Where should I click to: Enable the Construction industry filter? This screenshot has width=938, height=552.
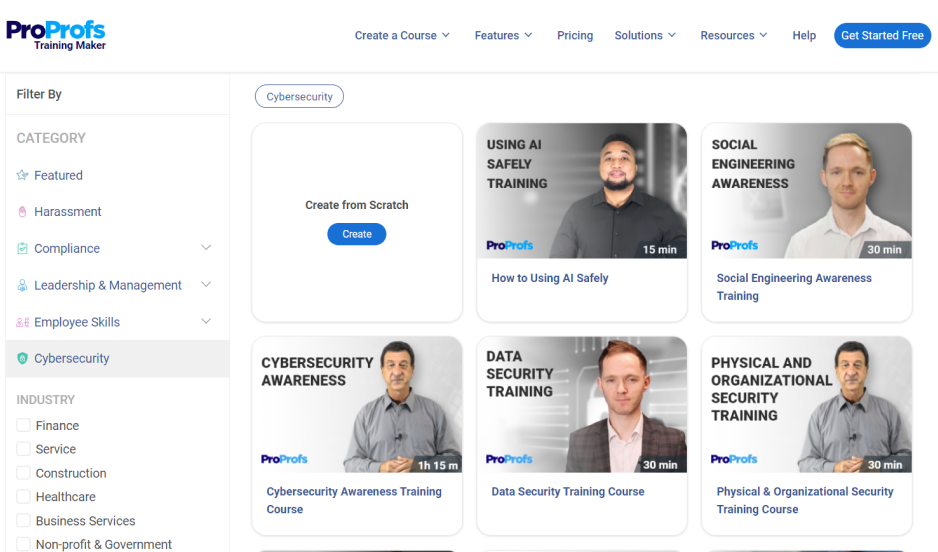[23, 472]
